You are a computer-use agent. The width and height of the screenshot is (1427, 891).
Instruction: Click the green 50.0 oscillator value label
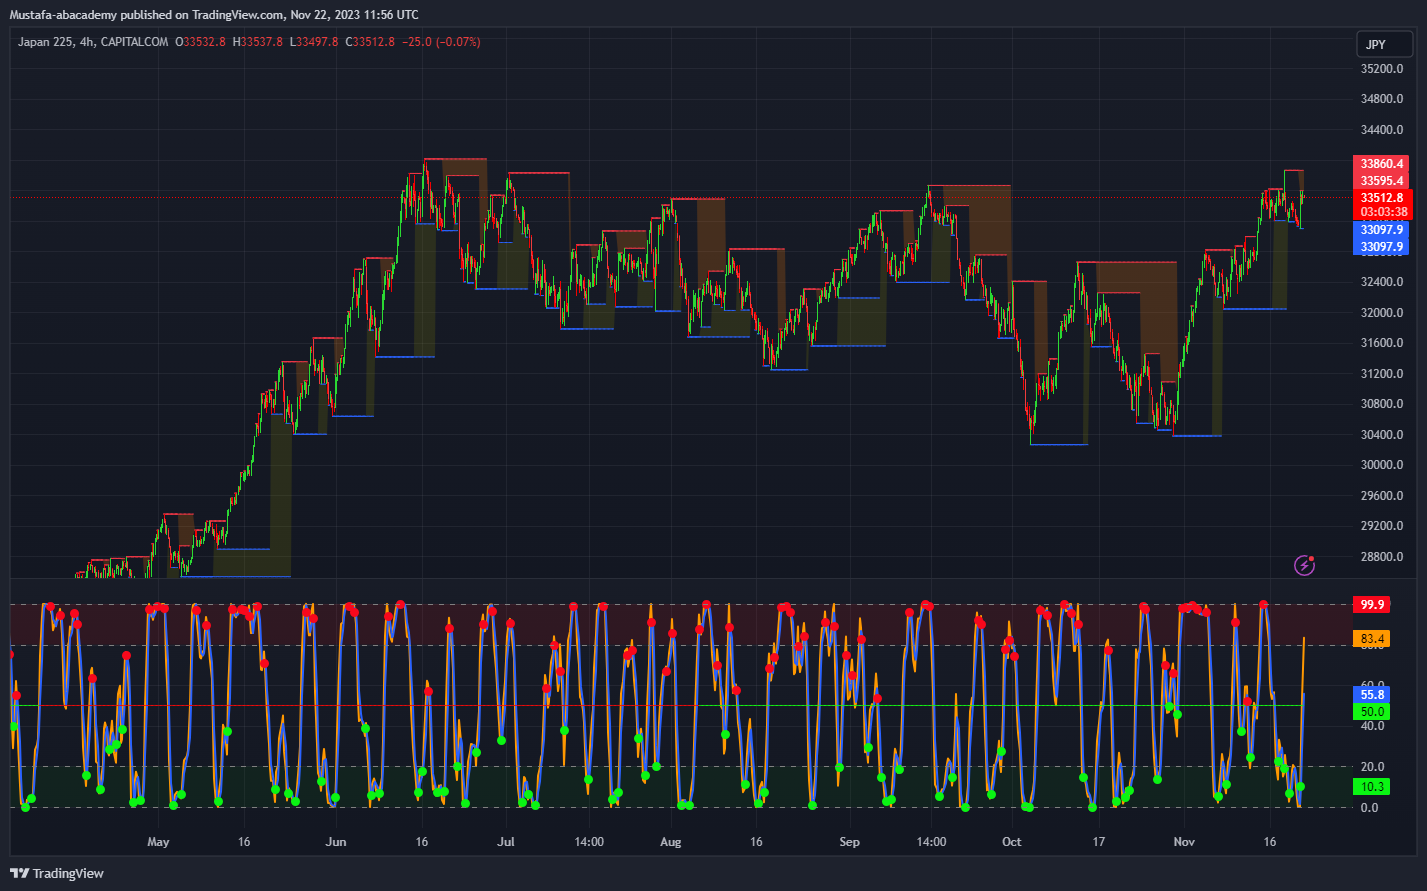(x=1371, y=712)
